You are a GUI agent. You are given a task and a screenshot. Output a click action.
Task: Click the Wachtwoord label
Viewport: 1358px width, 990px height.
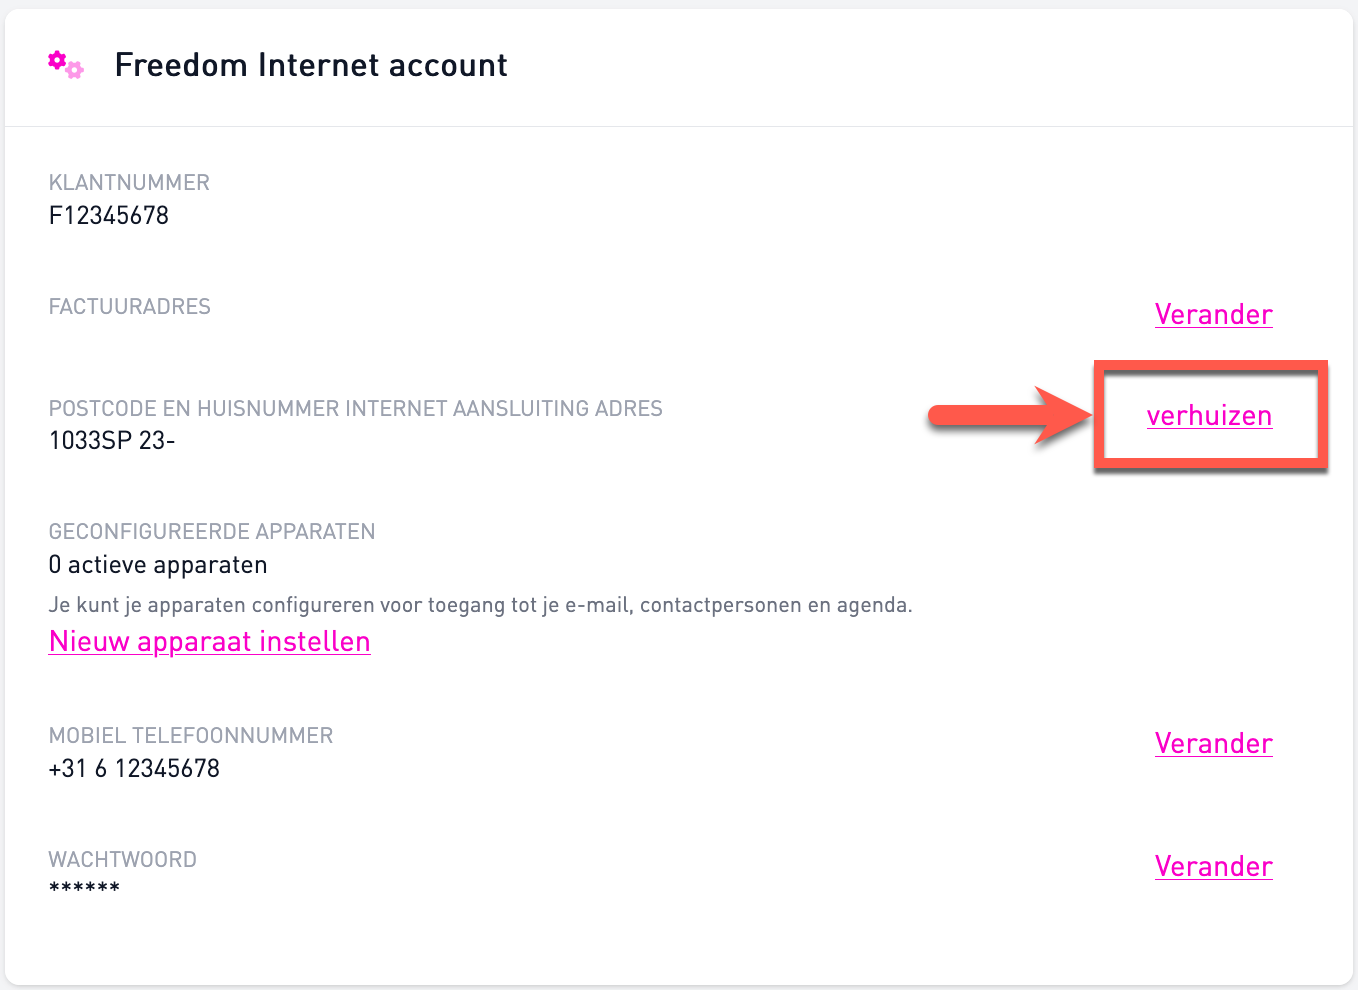tap(123, 859)
